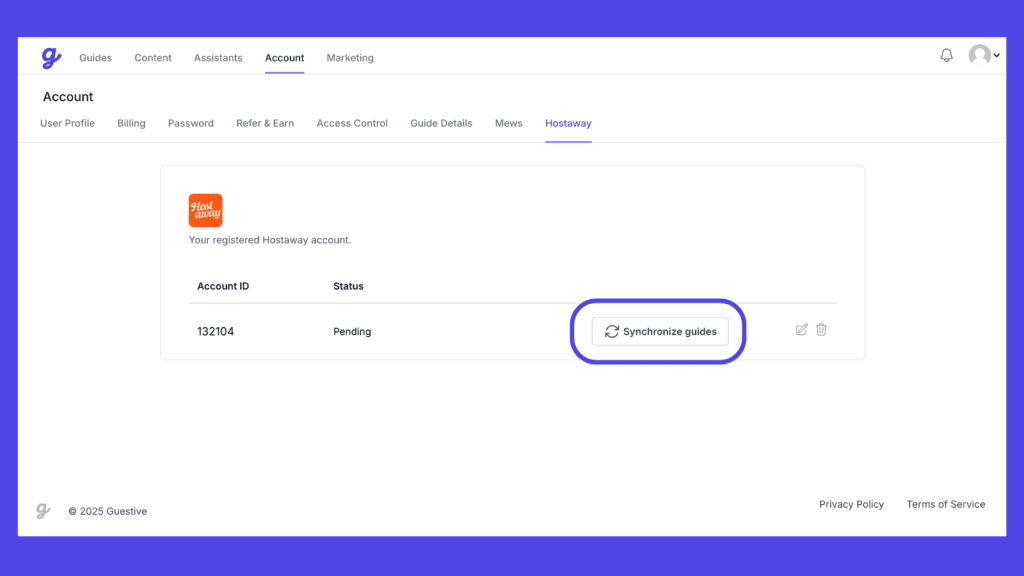1024x576 pixels.
Task: Switch to the User Profile tab
Action: tap(67, 123)
